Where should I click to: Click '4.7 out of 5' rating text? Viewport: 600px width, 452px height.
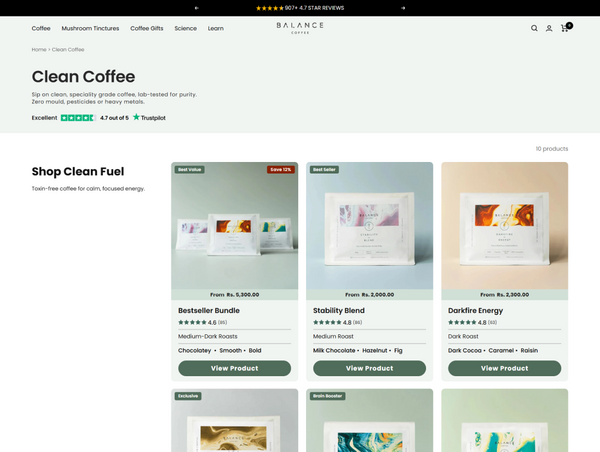coord(114,118)
